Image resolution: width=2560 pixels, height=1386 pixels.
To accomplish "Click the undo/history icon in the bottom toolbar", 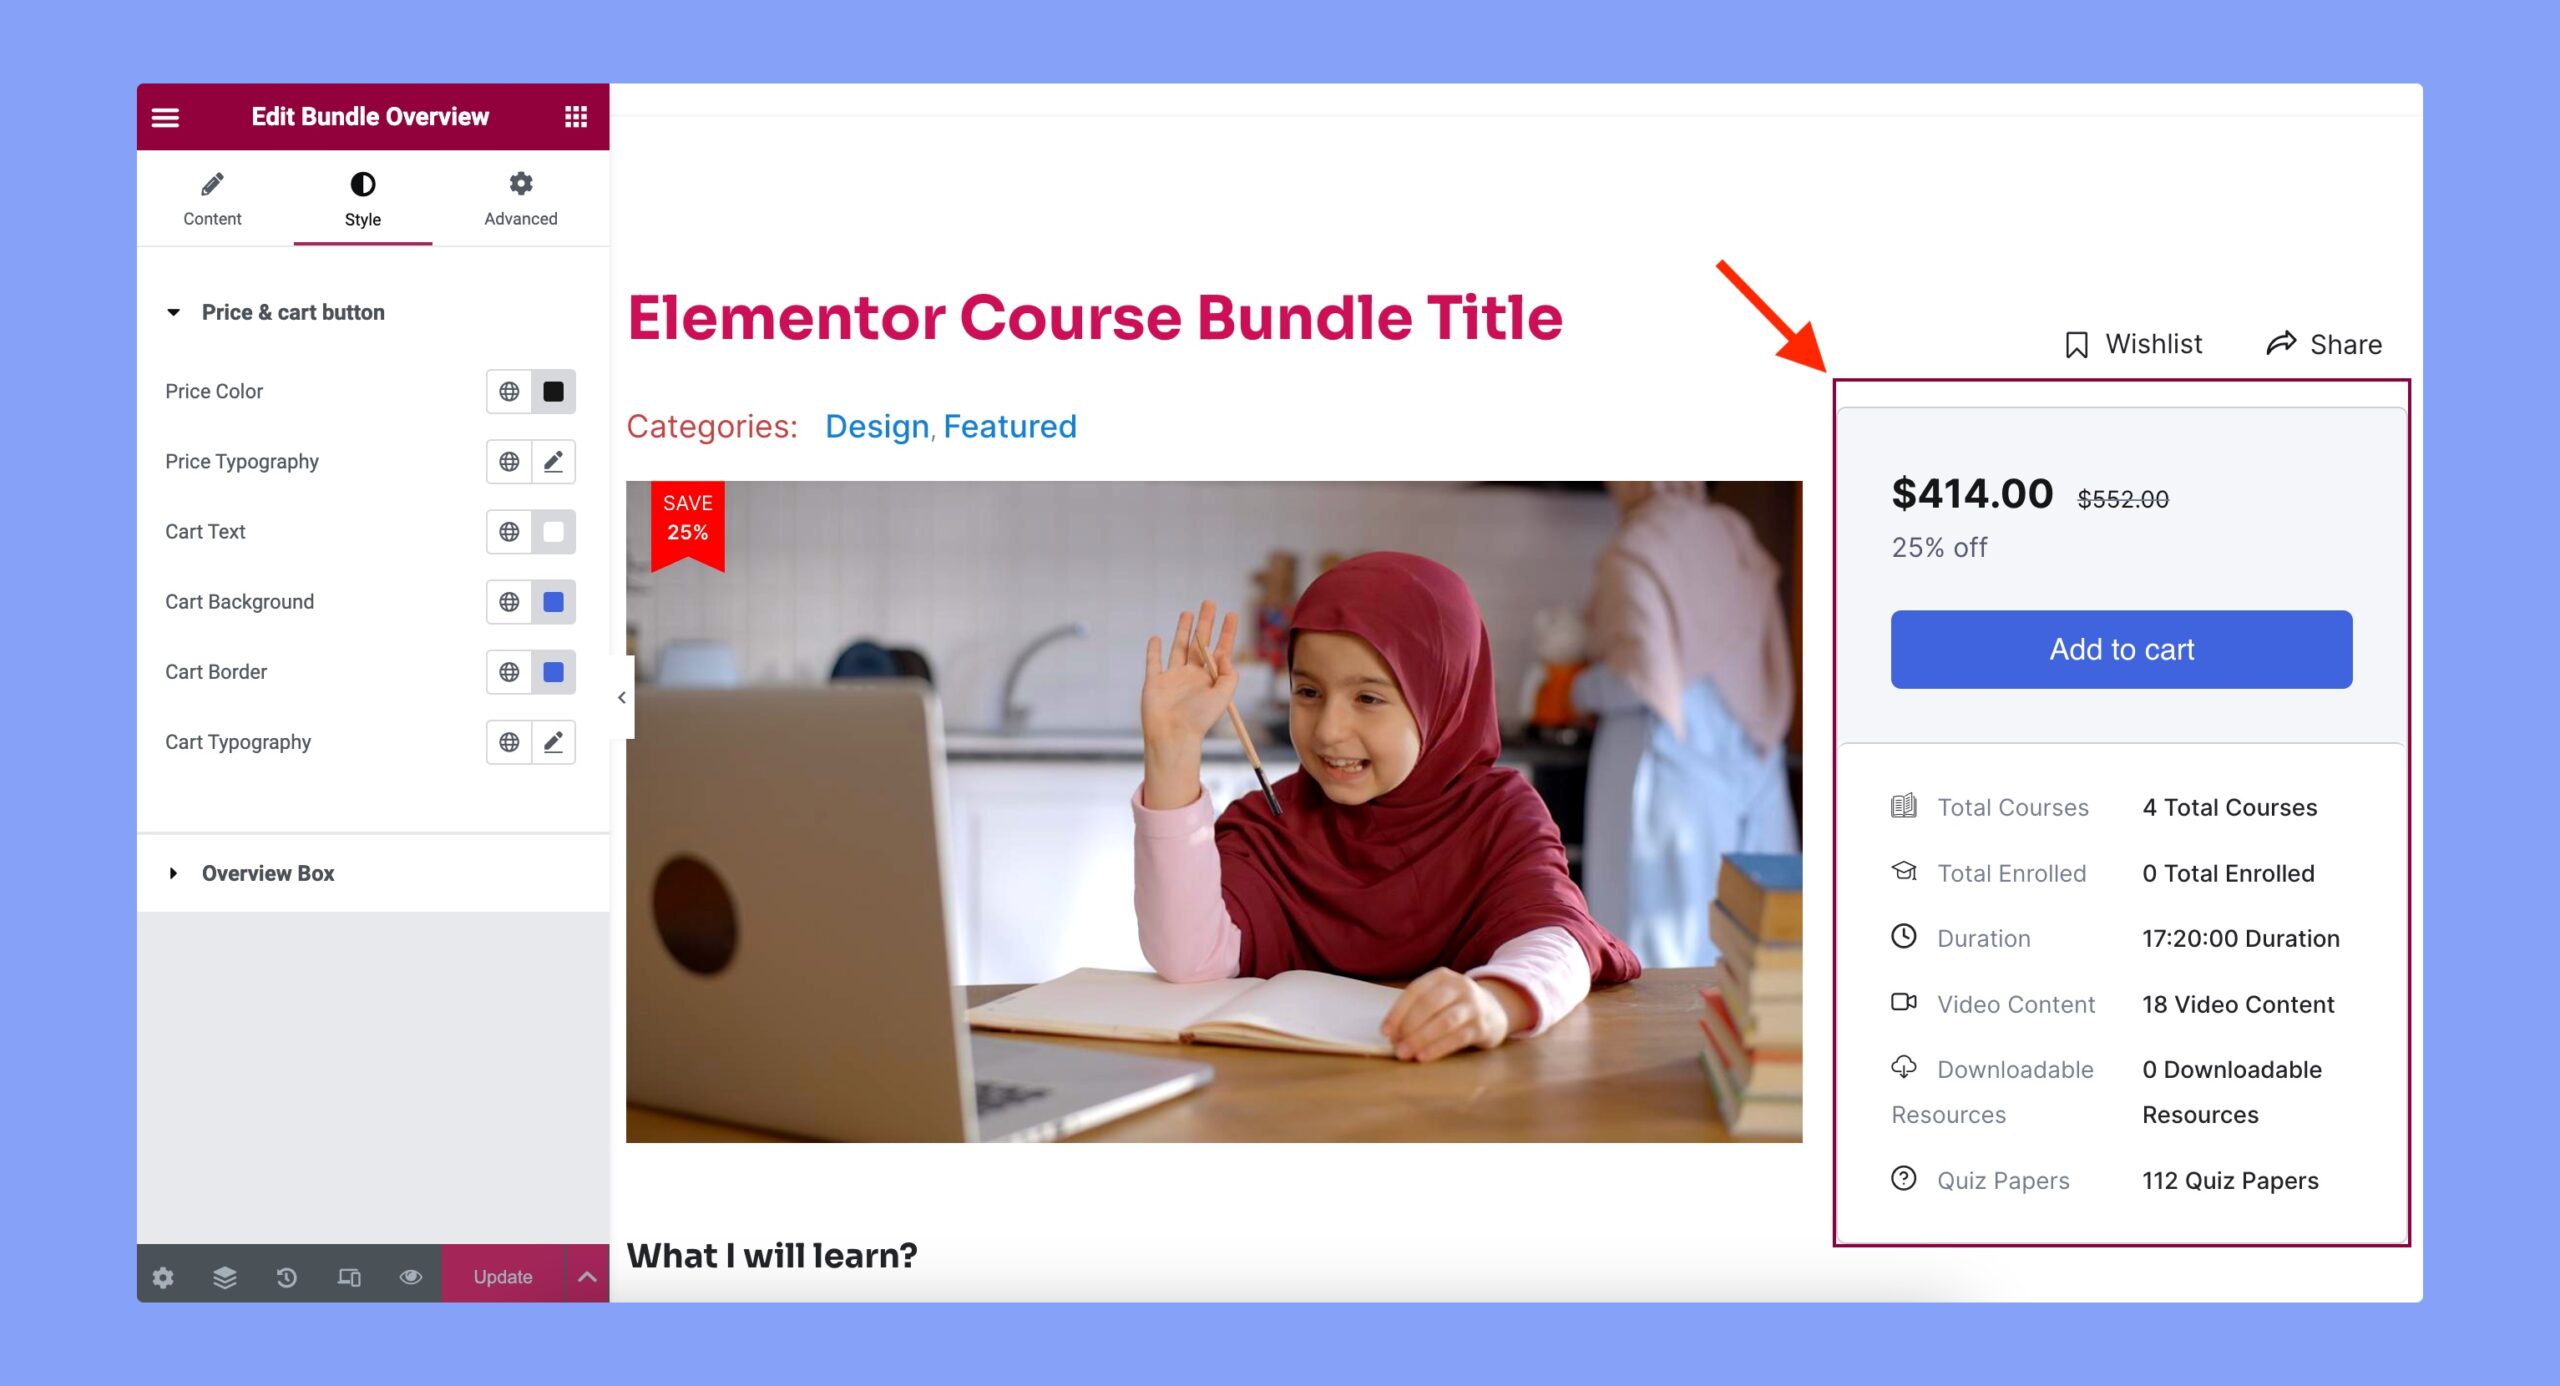I will click(x=288, y=1278).
